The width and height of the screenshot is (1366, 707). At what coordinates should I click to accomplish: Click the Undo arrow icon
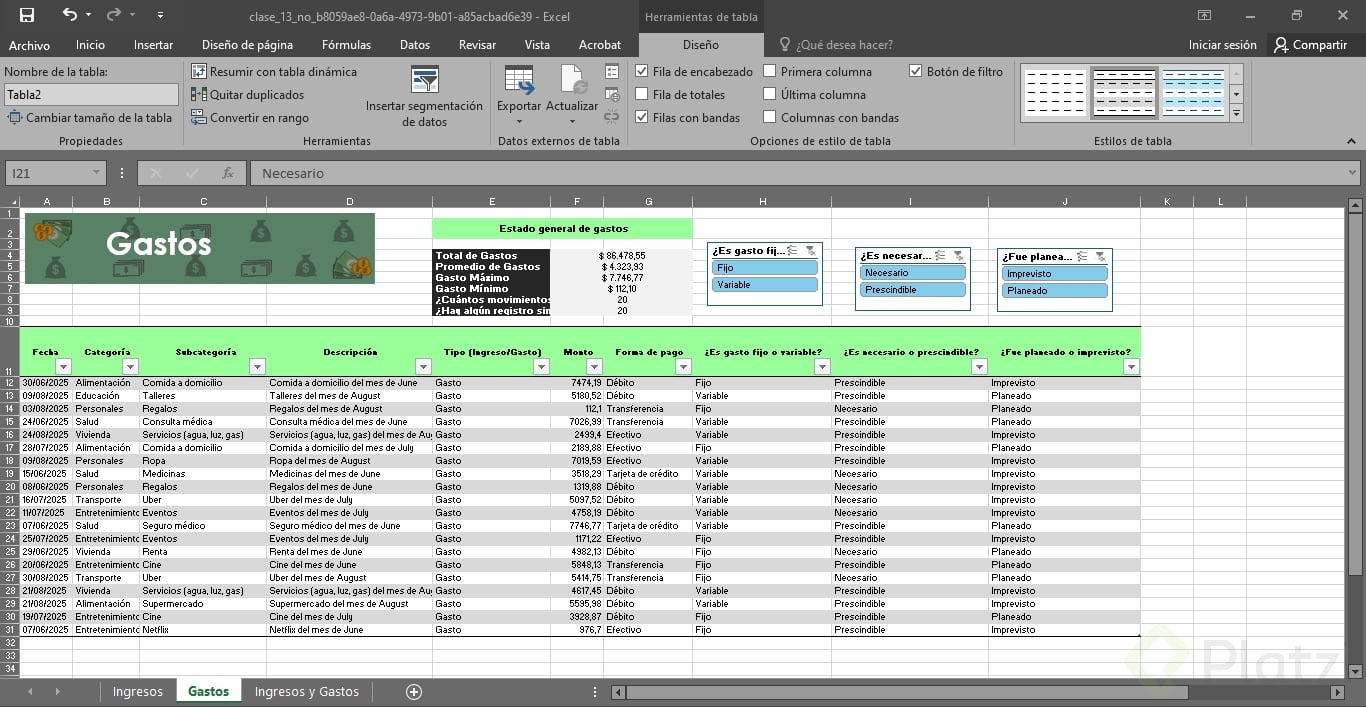[69, 15]
